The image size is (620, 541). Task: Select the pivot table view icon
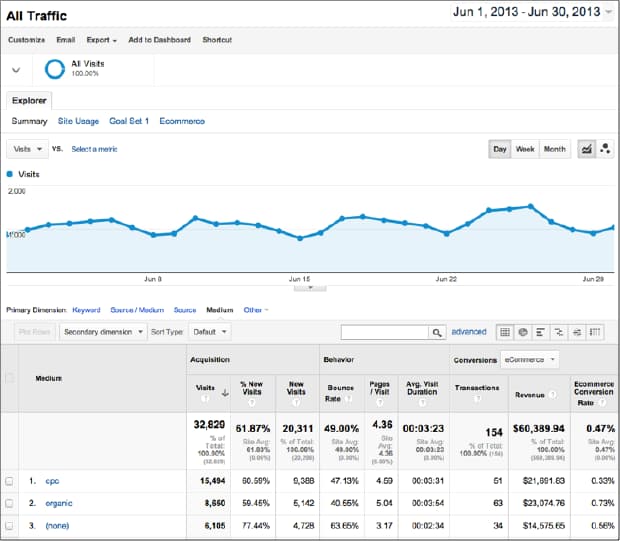click(595, 332)
